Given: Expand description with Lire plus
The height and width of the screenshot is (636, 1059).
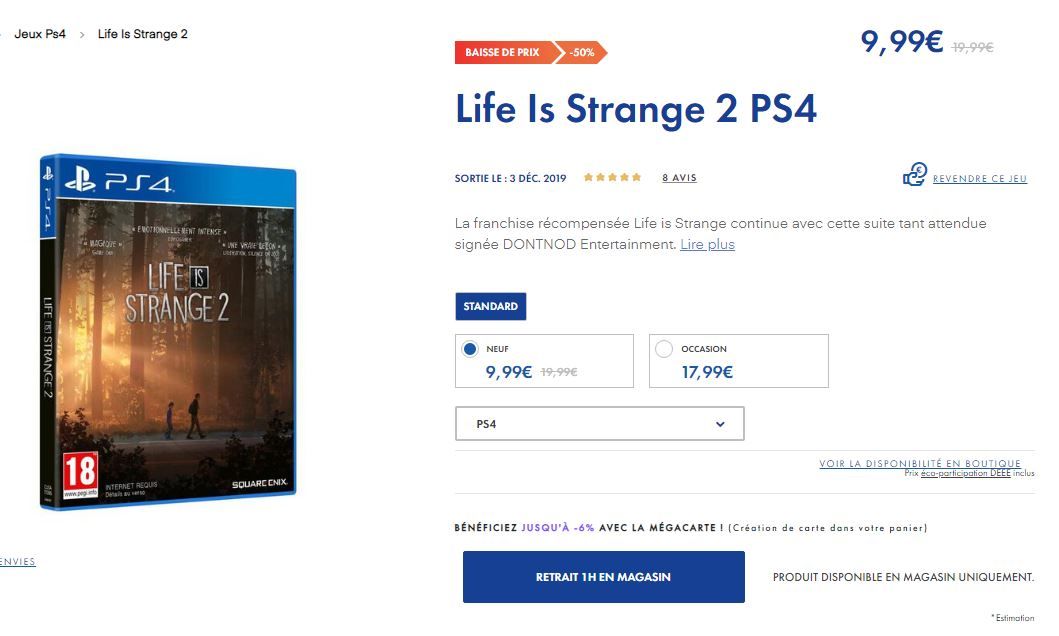Looking at the screenshot, I should (x=707, y=244).
